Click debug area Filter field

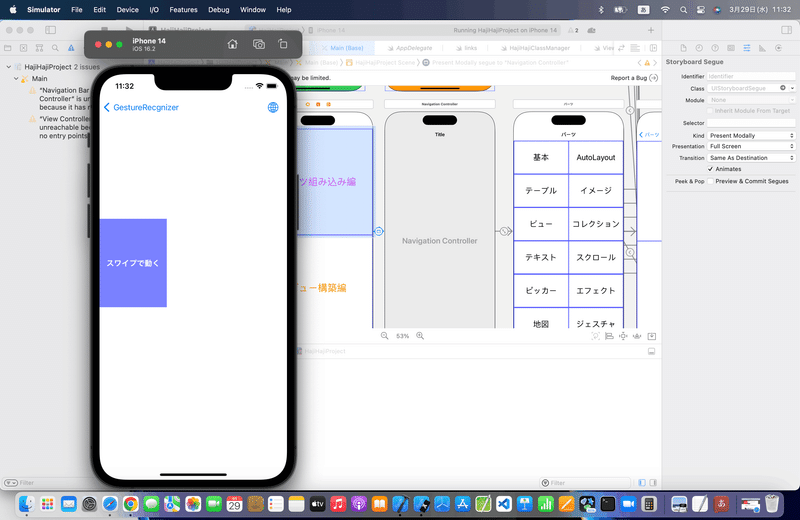tap(585, 483)
